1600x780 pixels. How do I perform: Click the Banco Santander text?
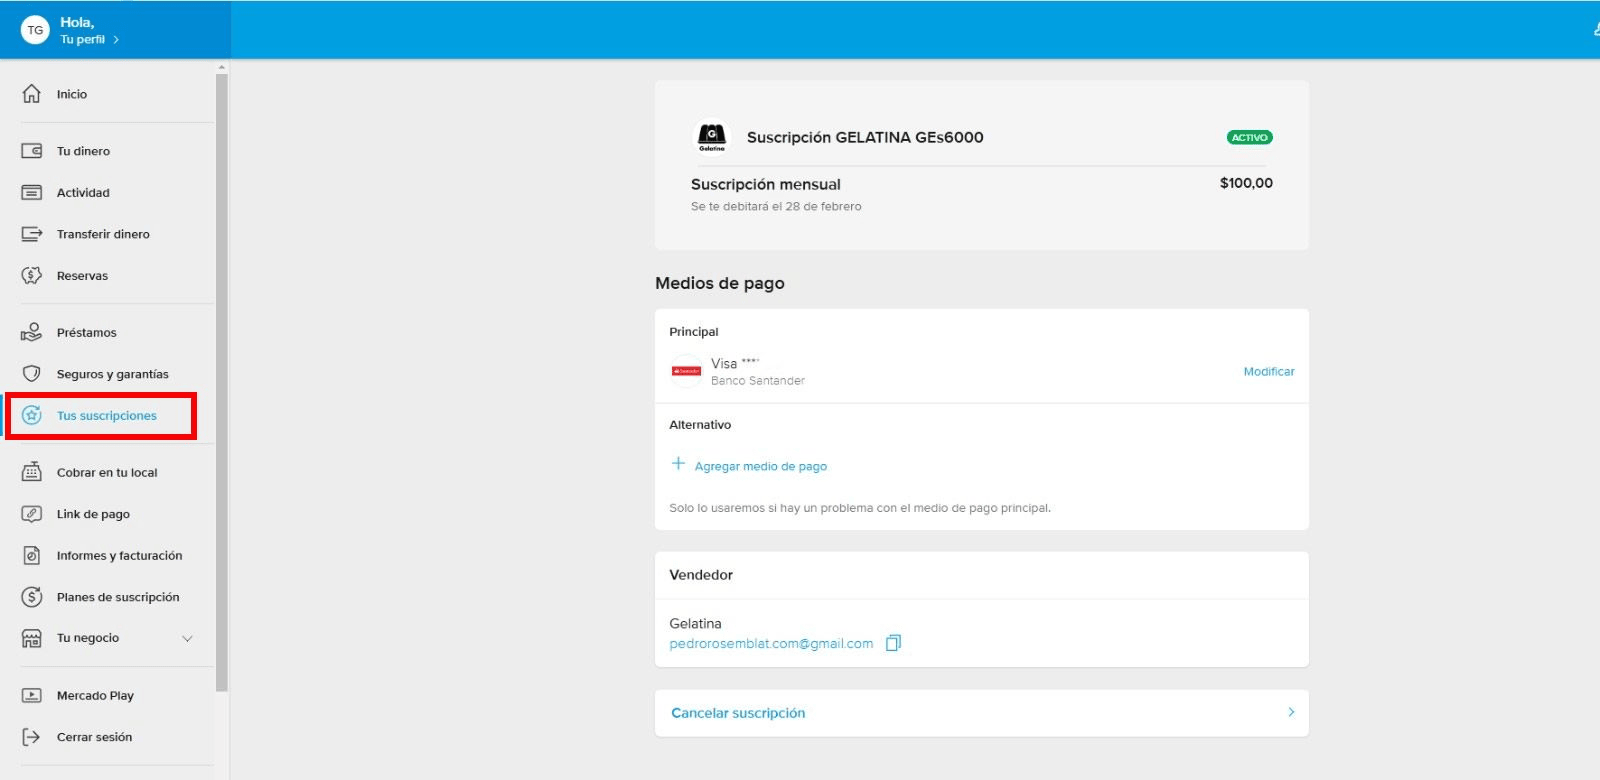(x=758, y=380)
